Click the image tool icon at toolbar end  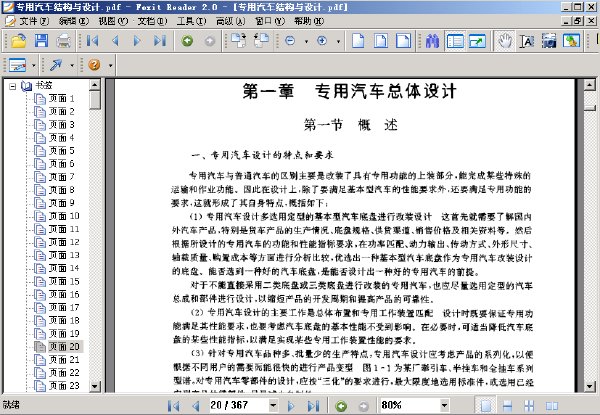click(571, 41)
